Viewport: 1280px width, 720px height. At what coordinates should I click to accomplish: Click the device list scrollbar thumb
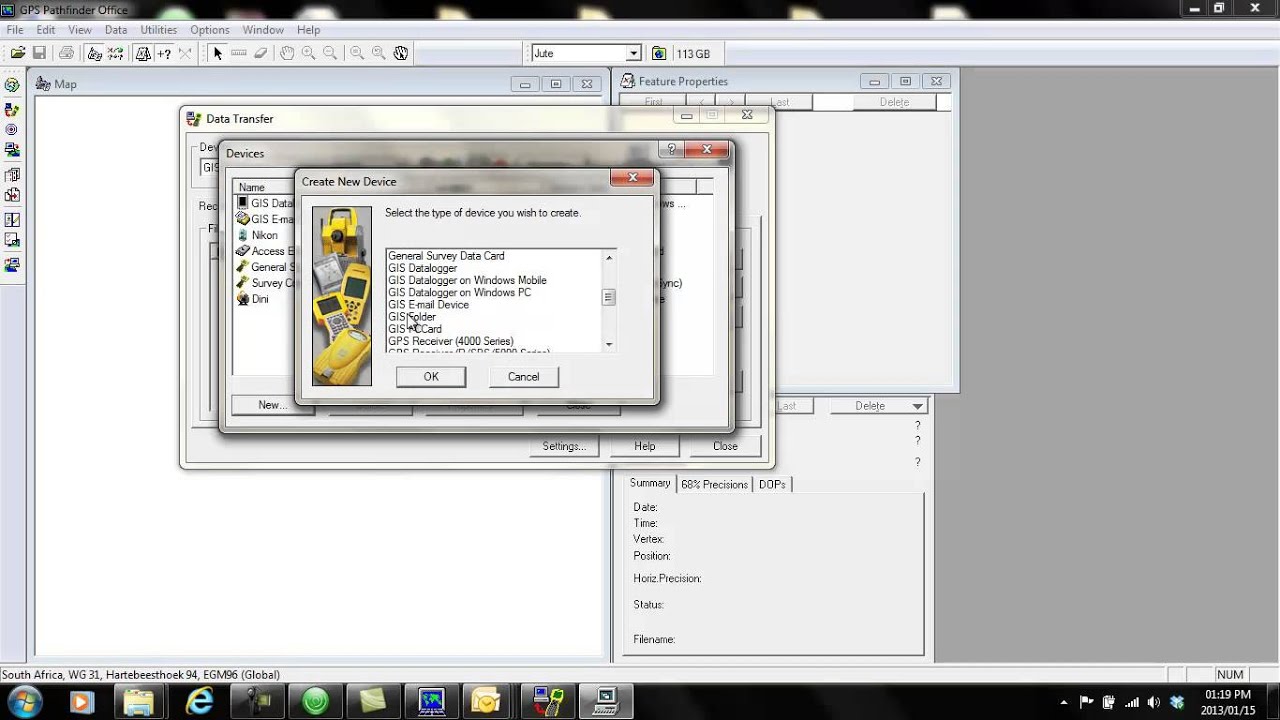[609, 297]
